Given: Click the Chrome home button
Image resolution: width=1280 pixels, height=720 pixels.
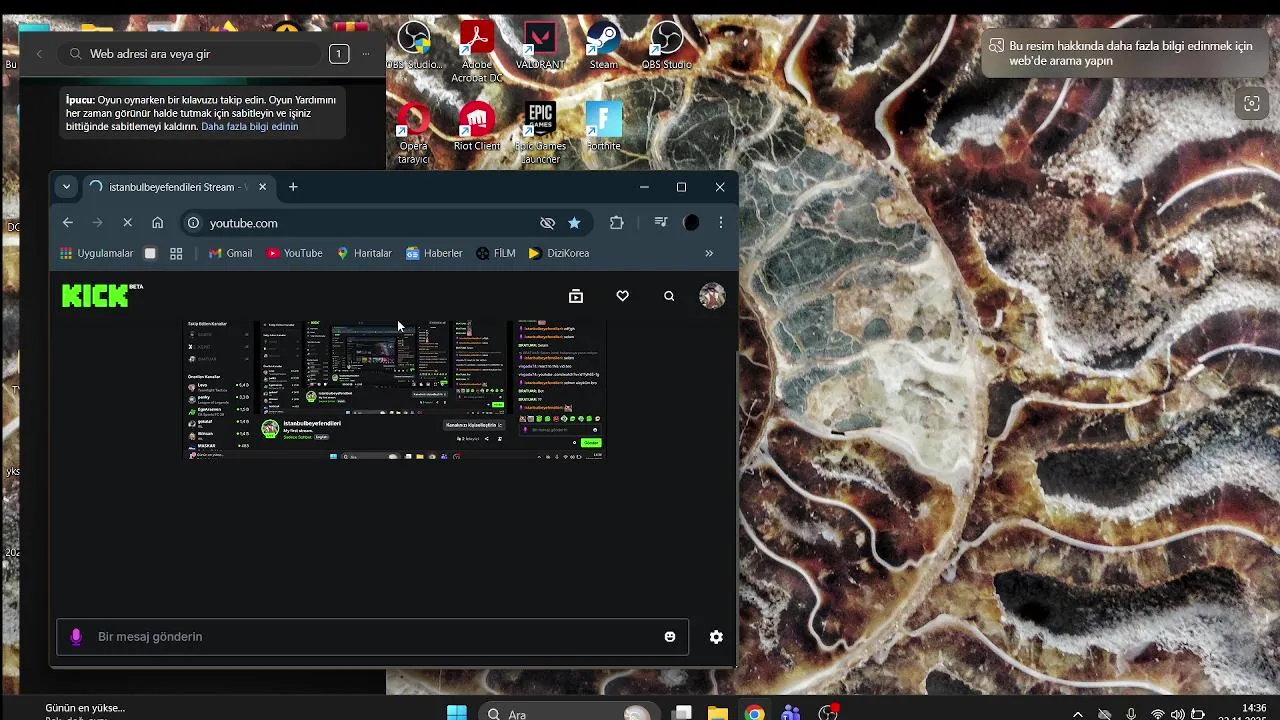Looking at the screenshot, I should pyautogui.click(x=157, y=223).
